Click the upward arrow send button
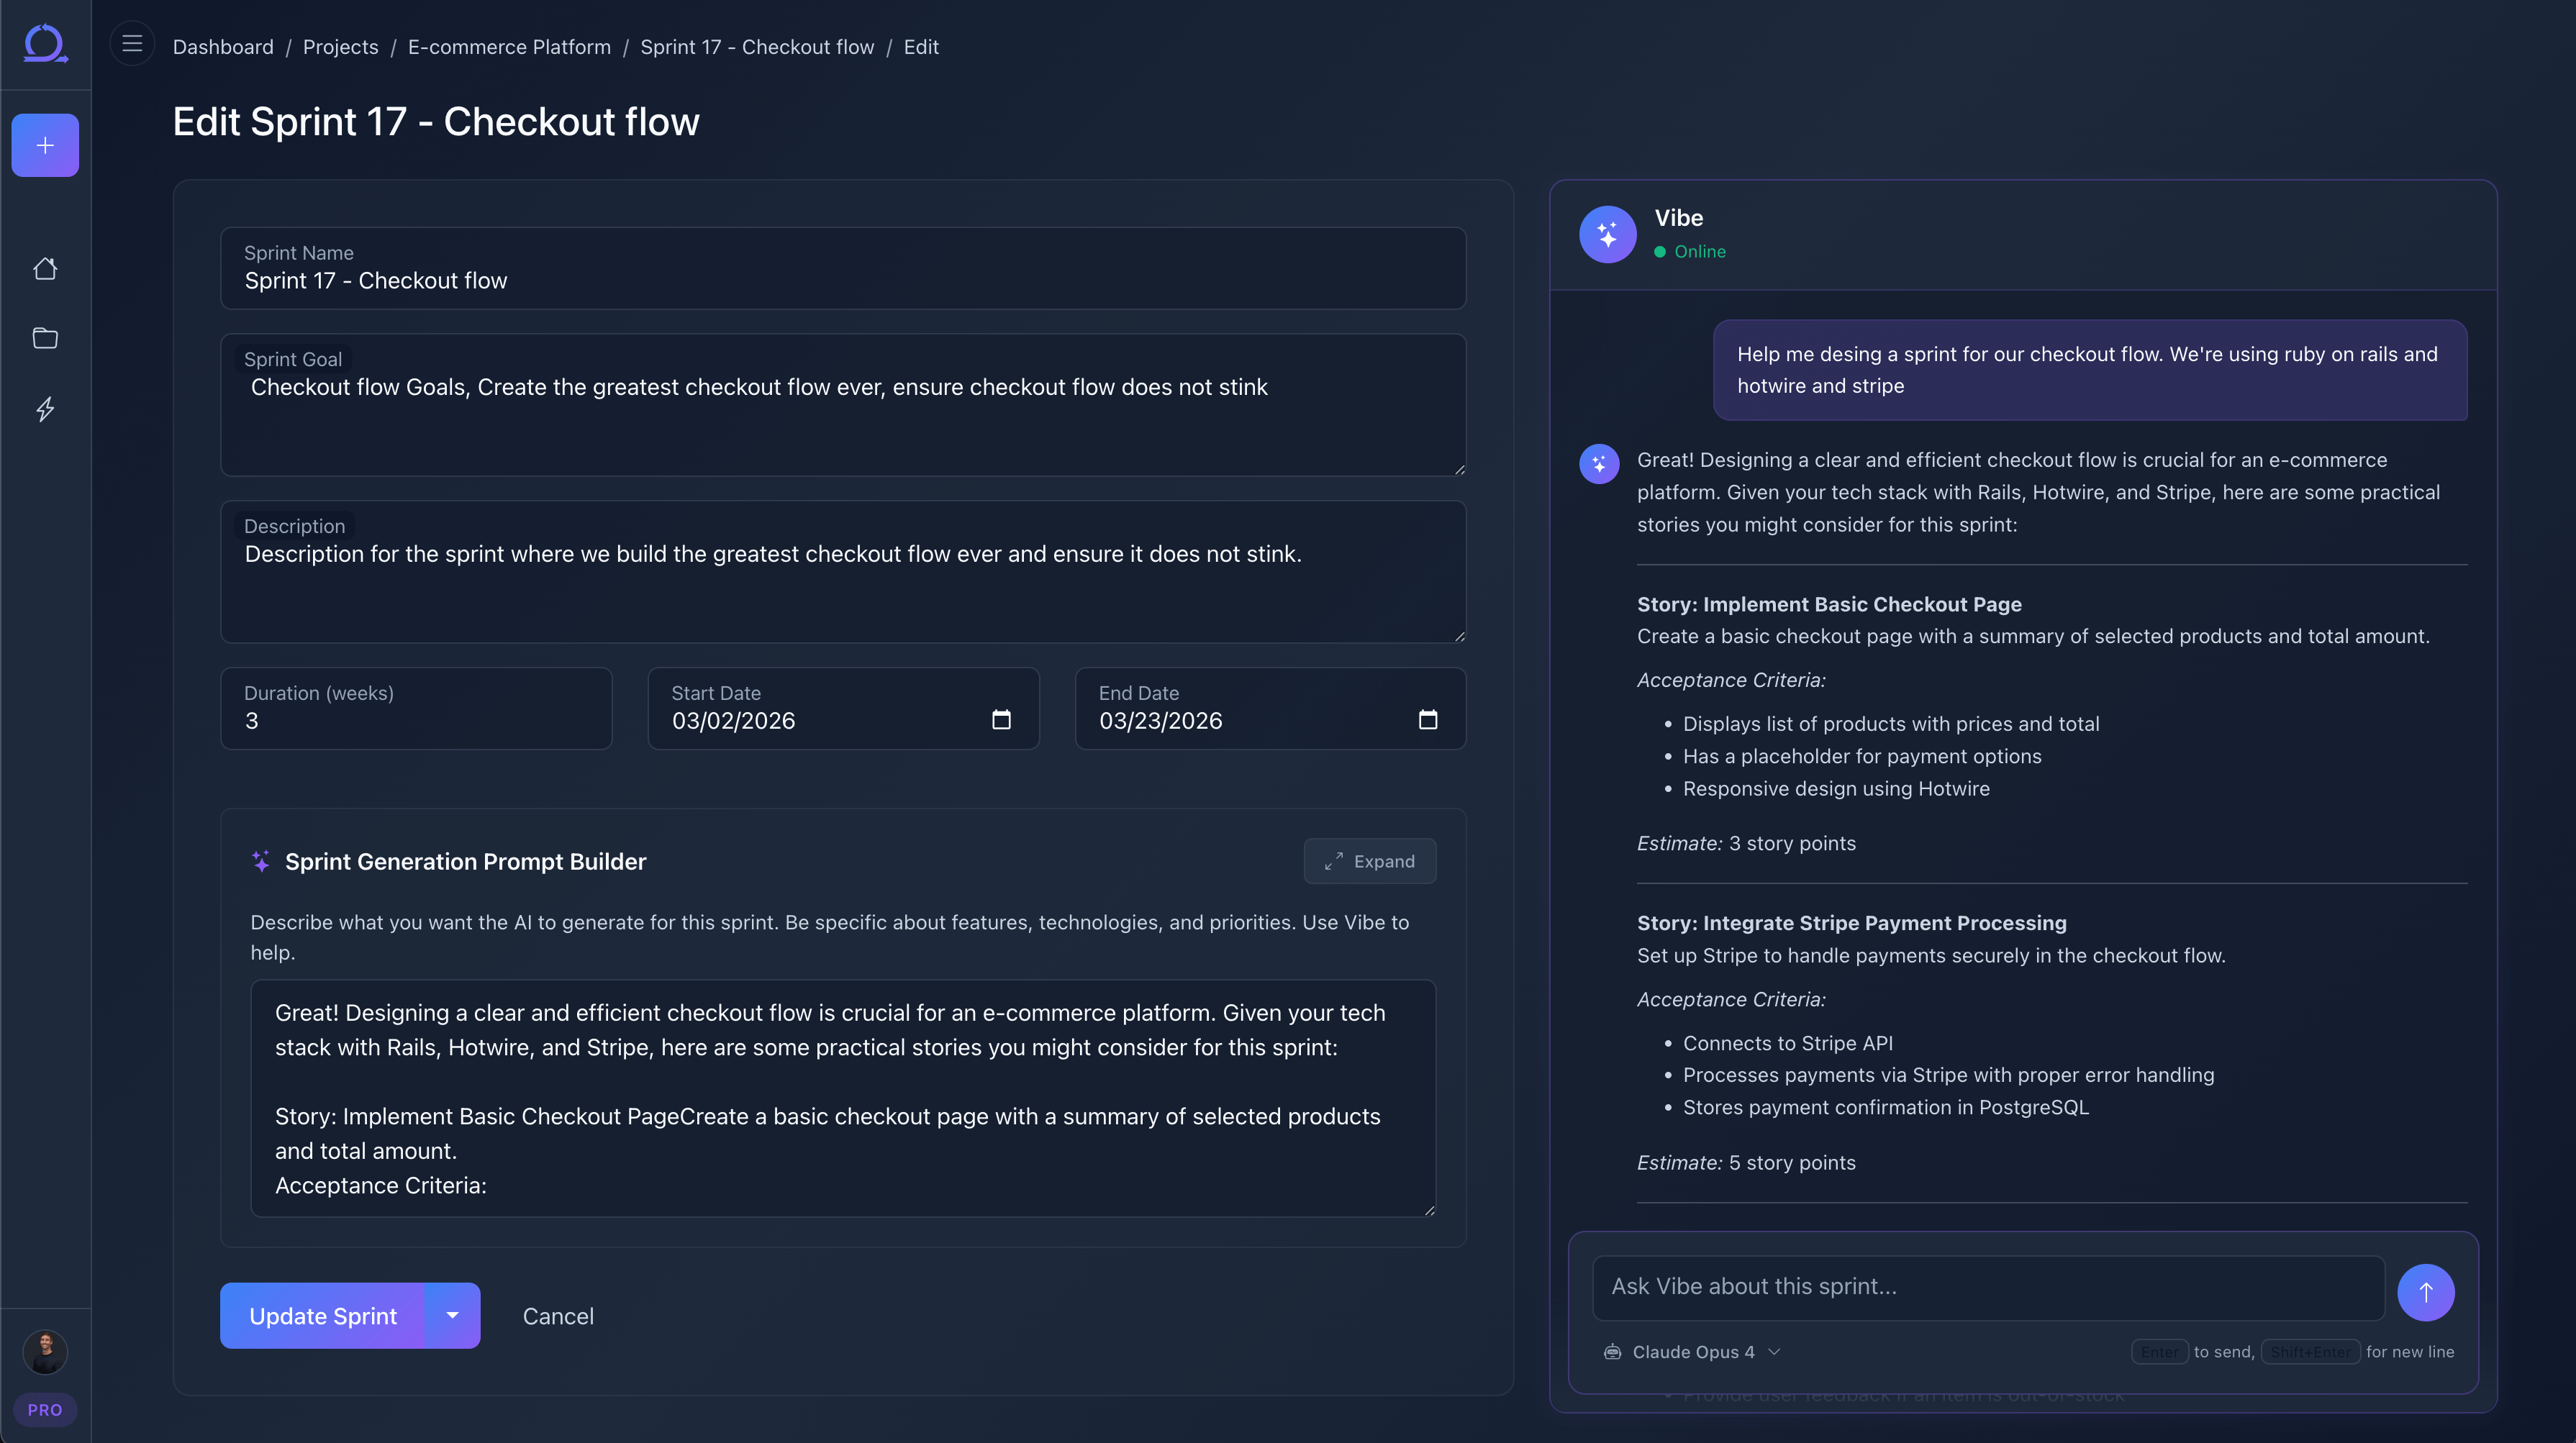This screenshot has height=1443, width=2576. coord(2426,1292)
